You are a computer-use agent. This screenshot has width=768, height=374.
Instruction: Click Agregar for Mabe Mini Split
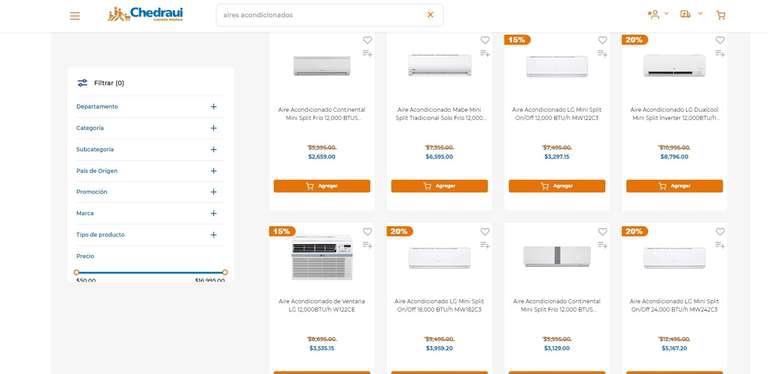pos(439,186)
